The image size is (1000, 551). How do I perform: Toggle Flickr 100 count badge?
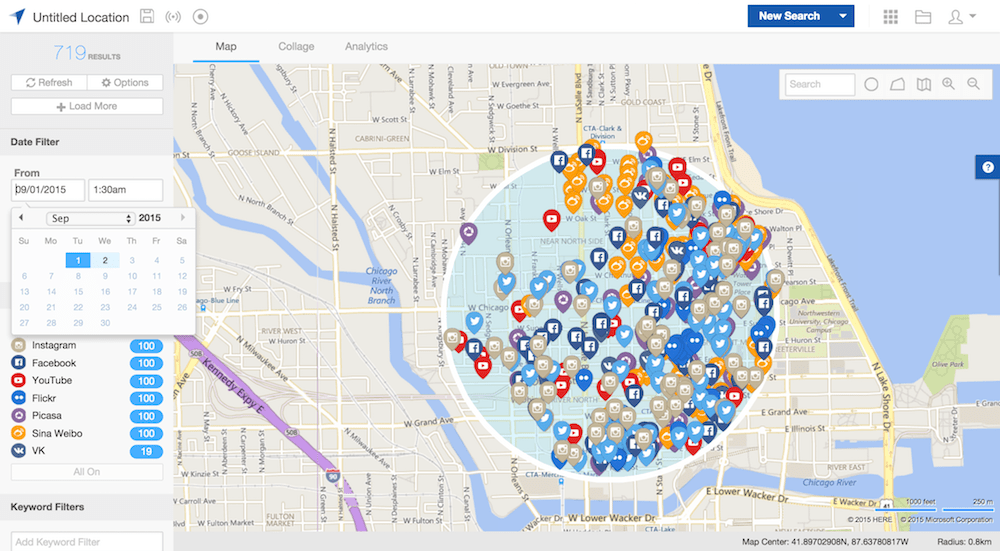[x=146, y=398]
